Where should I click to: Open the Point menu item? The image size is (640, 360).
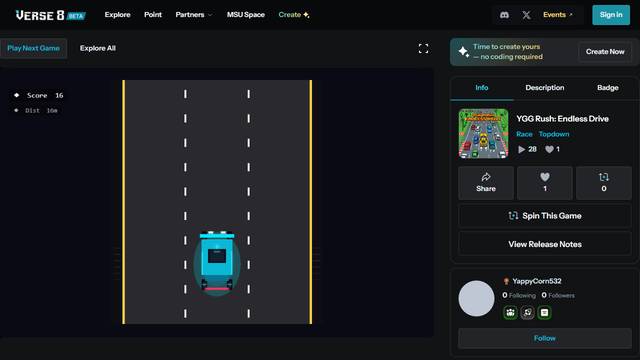point(153,15)
